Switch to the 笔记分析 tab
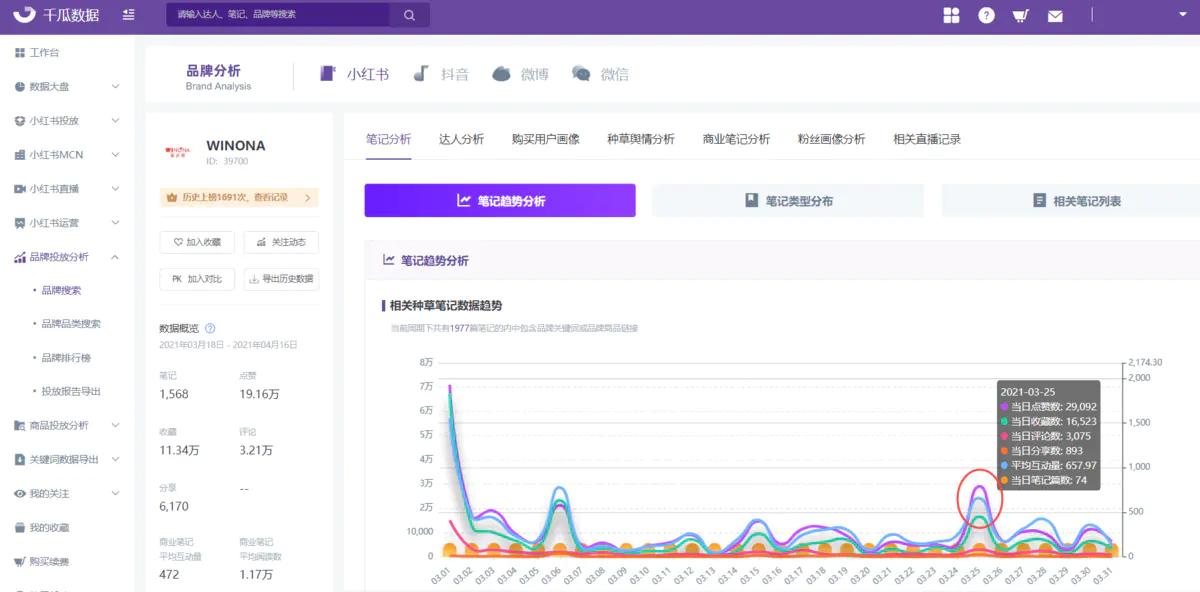The image size is (1200, 592). tap(388, 139)
